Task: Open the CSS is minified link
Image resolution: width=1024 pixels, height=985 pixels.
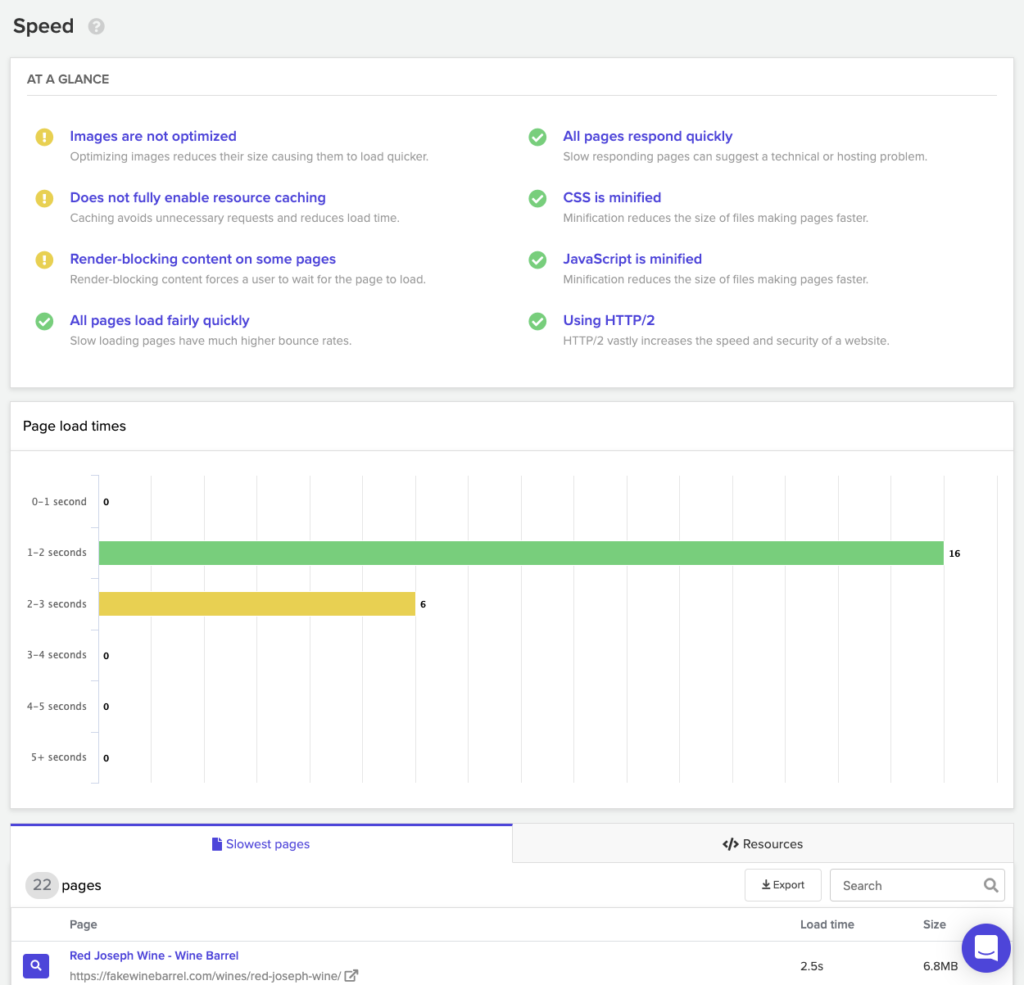Action: pos(612,197)
